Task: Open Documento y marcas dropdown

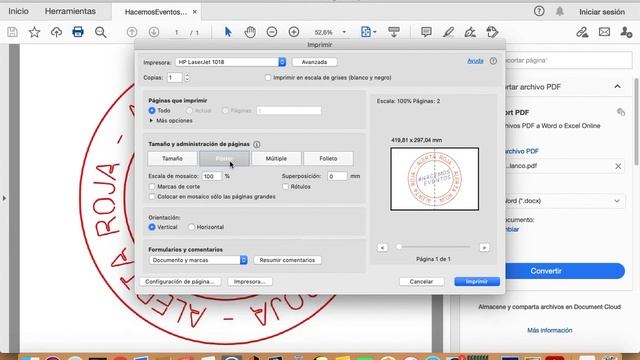Action: pos(198,260)
